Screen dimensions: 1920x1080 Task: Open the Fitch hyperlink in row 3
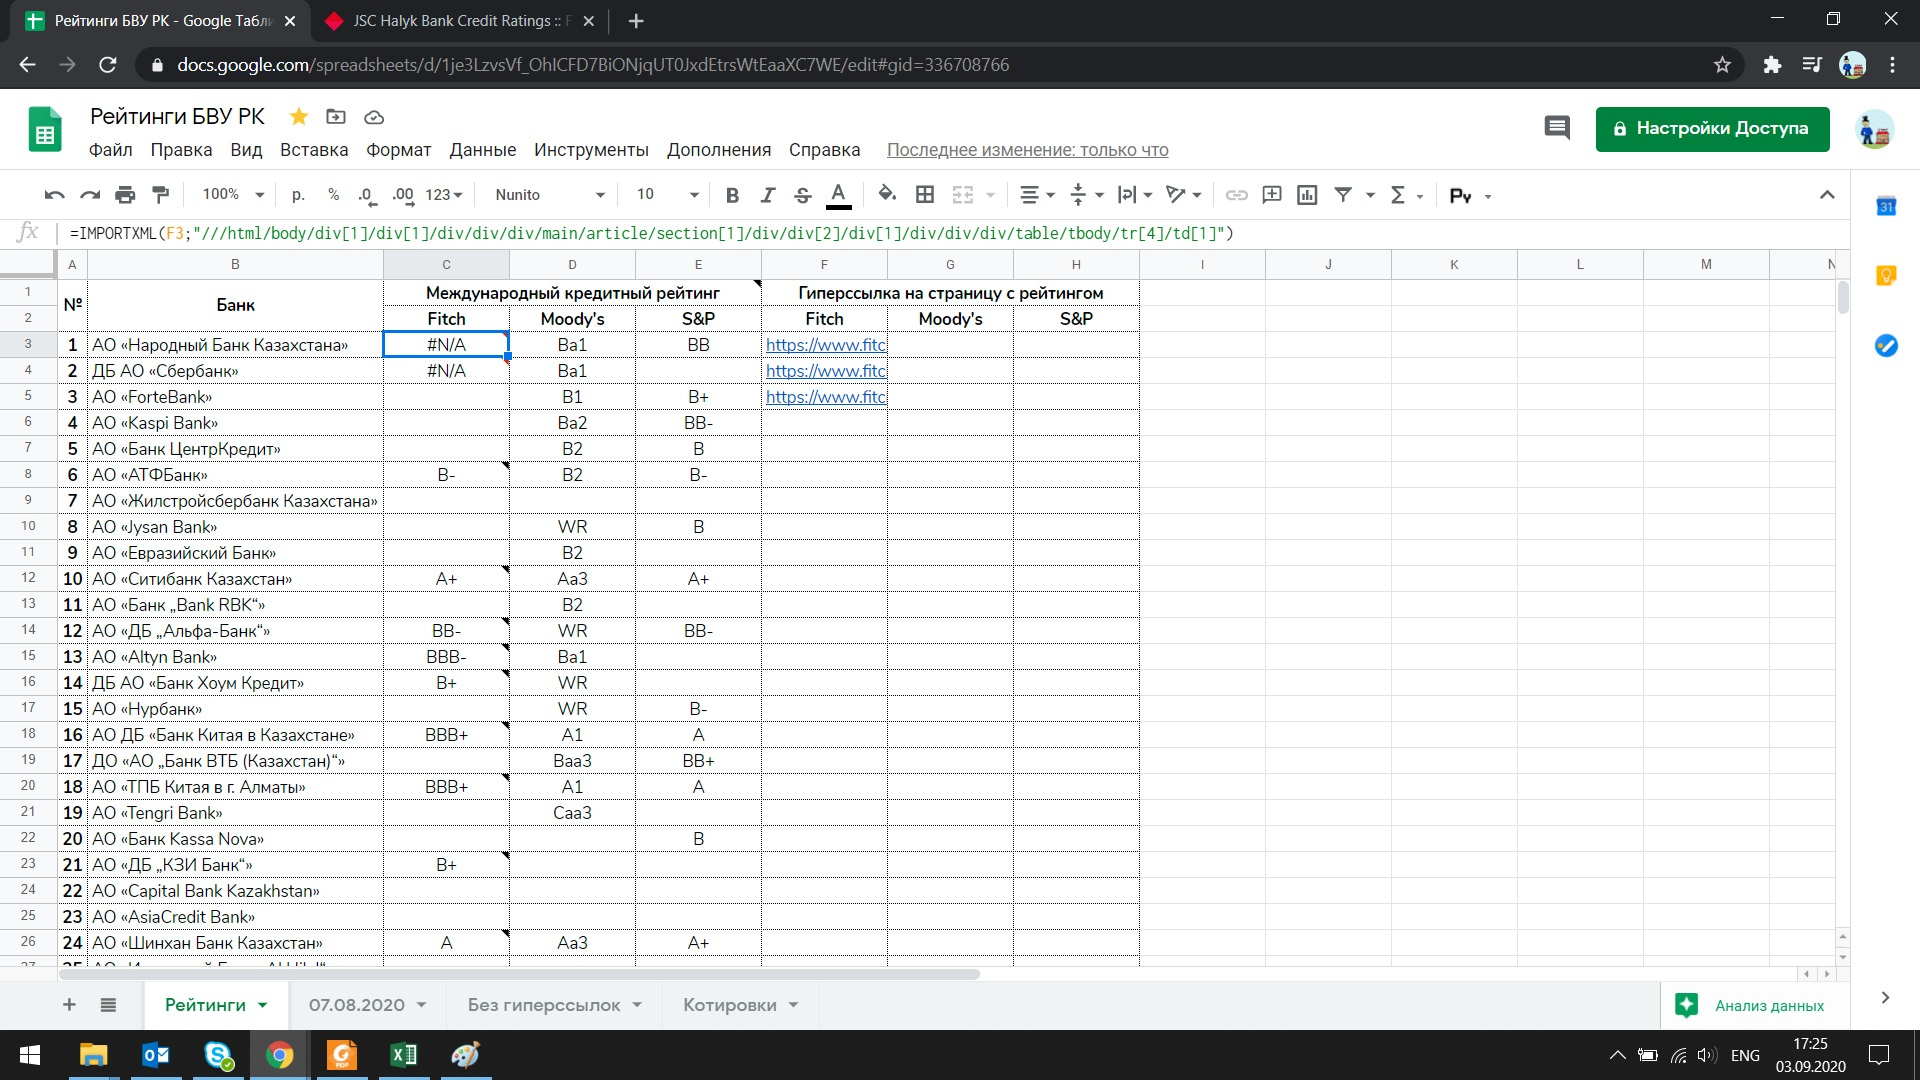point(825,345)
